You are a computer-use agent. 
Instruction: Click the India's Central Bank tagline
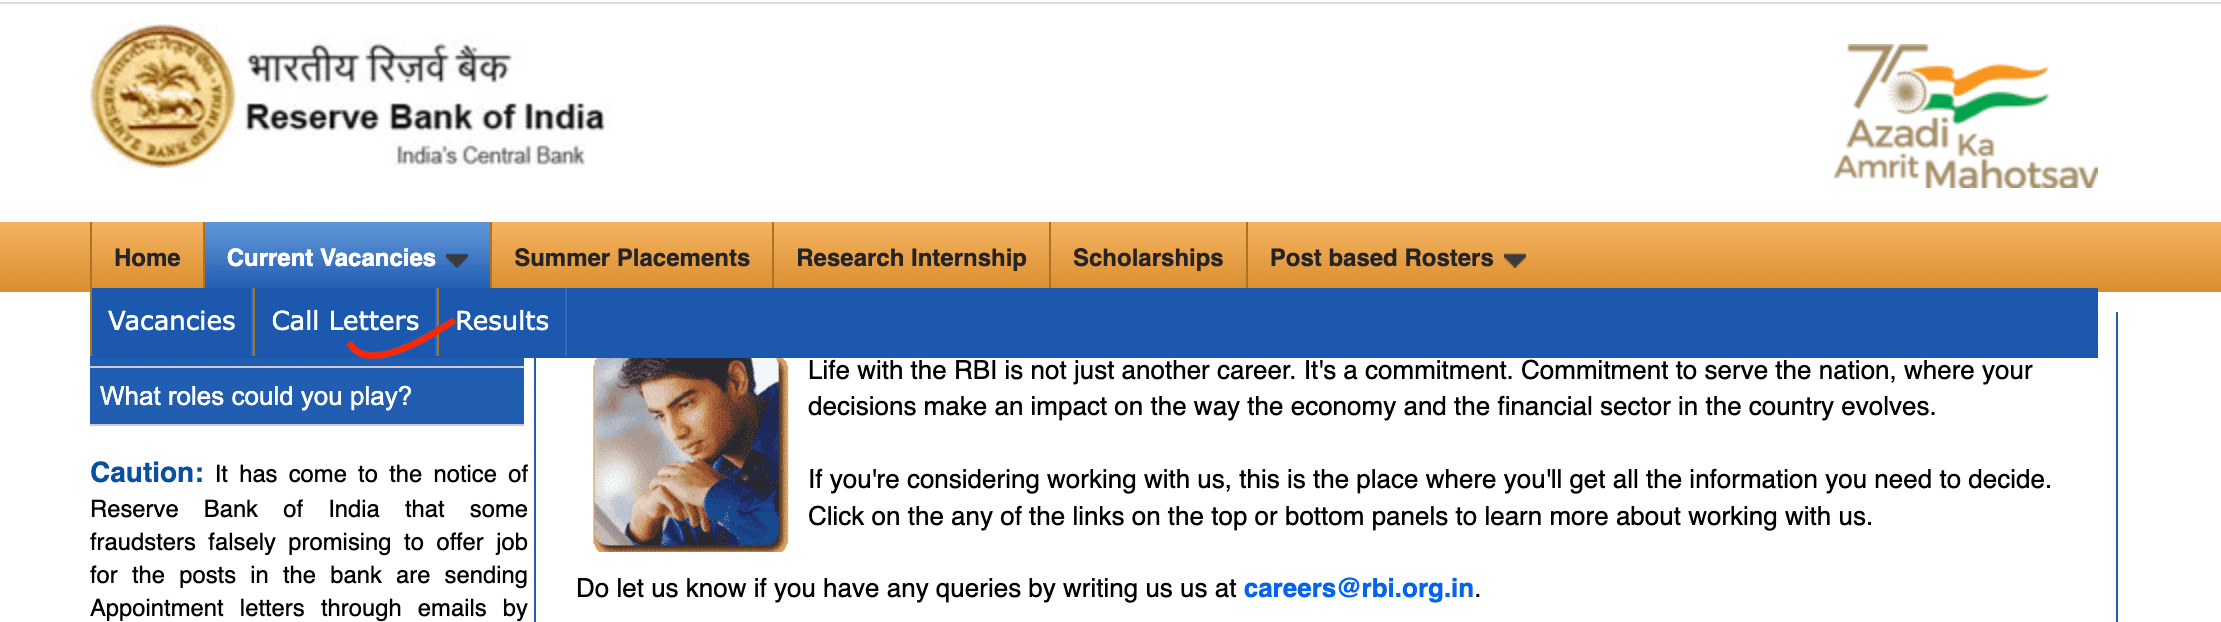tap(490, 155)
